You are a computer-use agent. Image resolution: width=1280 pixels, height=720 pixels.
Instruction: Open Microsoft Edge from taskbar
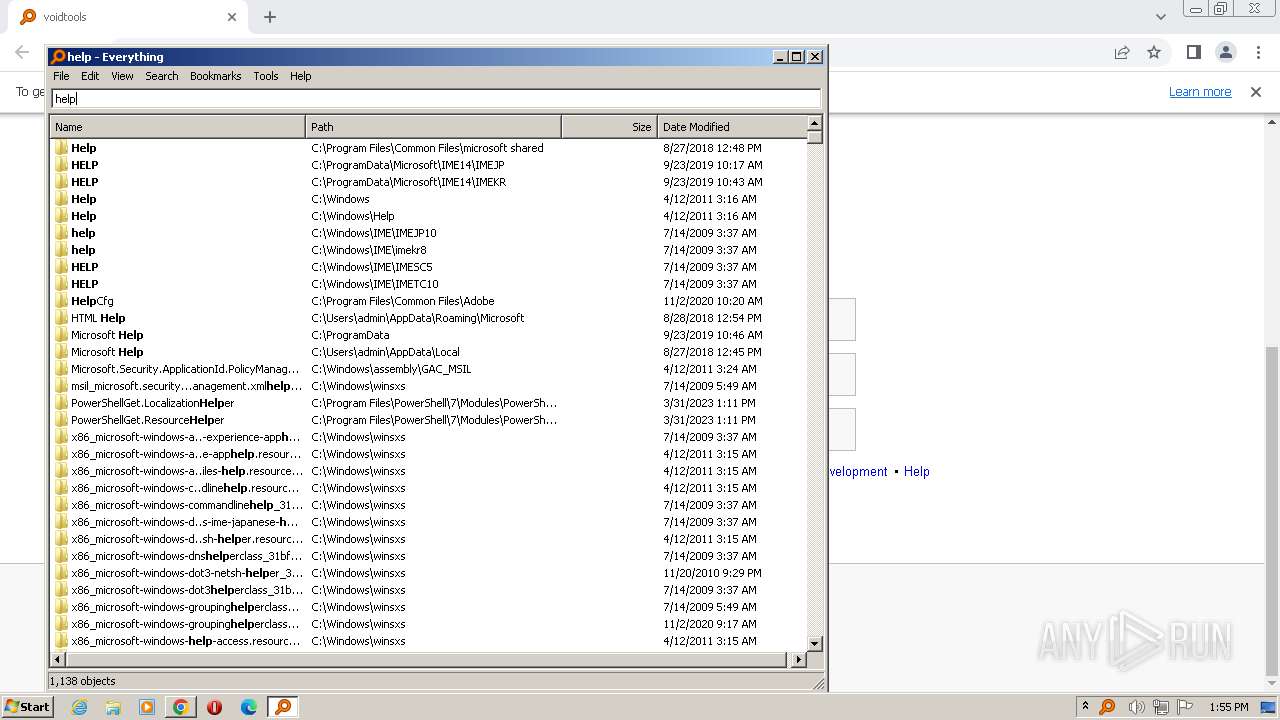point(249,707)
